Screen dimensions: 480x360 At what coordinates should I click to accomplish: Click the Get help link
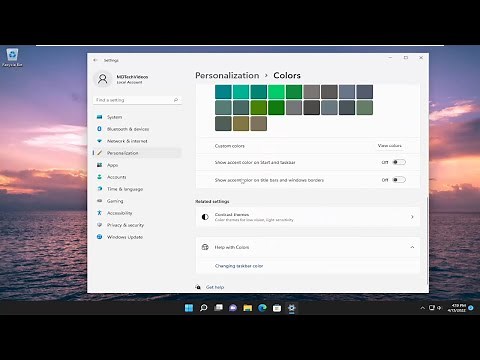tap(215, 287)
